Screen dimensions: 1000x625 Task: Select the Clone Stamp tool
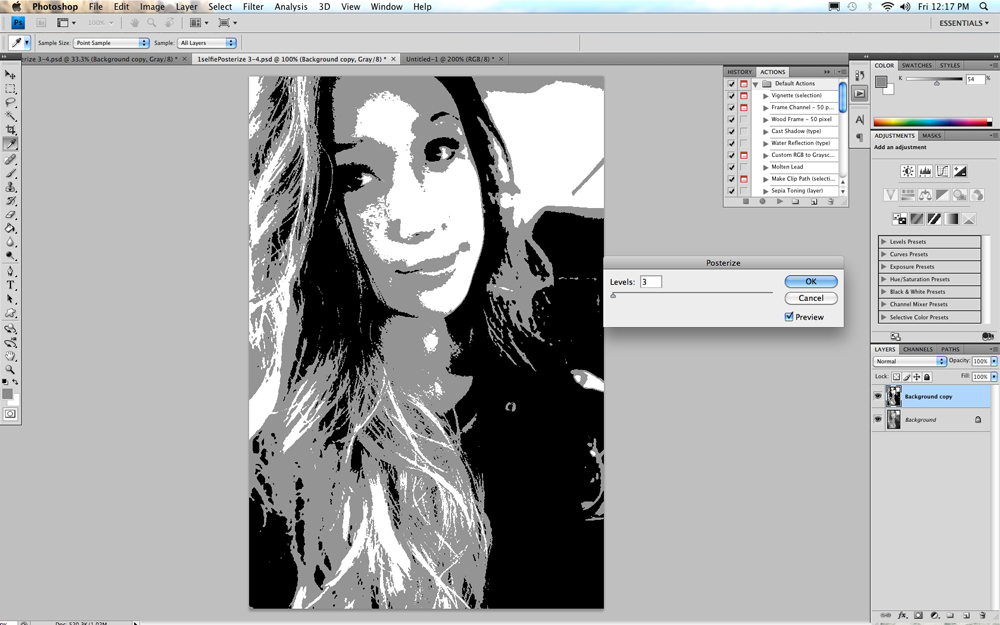click(10, 188)
